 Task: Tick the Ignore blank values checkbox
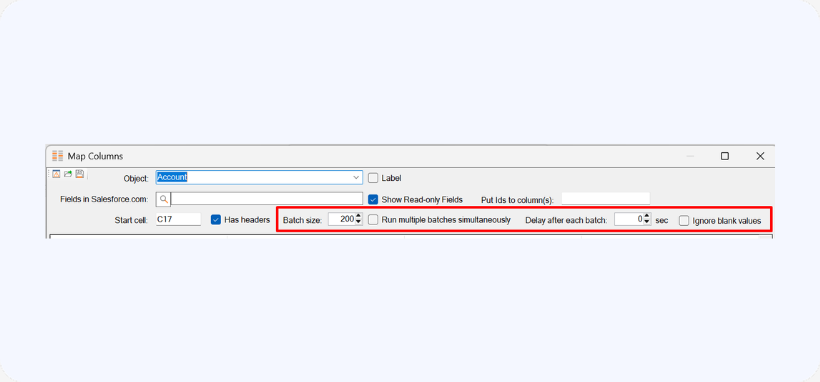(x=684, y=221)
